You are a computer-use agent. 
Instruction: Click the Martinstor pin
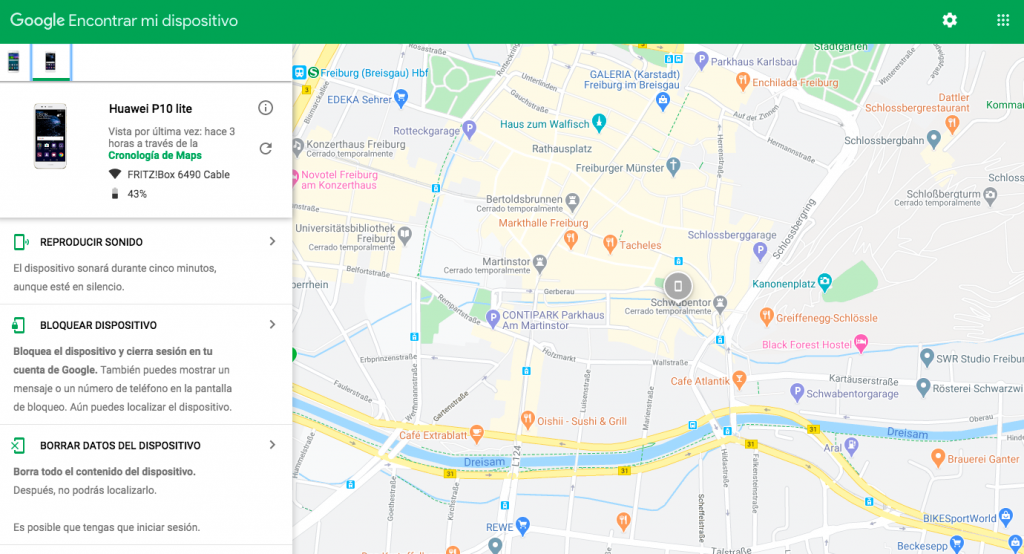(x=539, y=263)
